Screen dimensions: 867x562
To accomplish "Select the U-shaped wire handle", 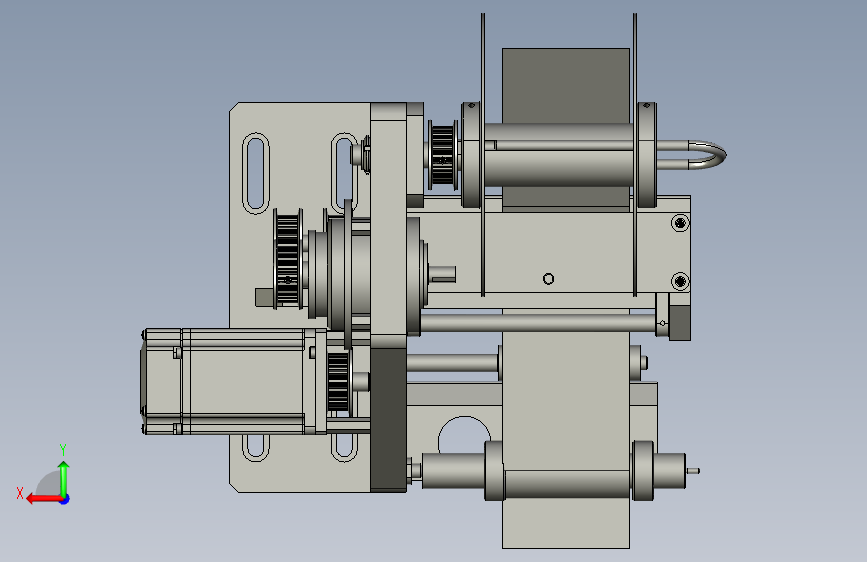I will click(691, 154).
